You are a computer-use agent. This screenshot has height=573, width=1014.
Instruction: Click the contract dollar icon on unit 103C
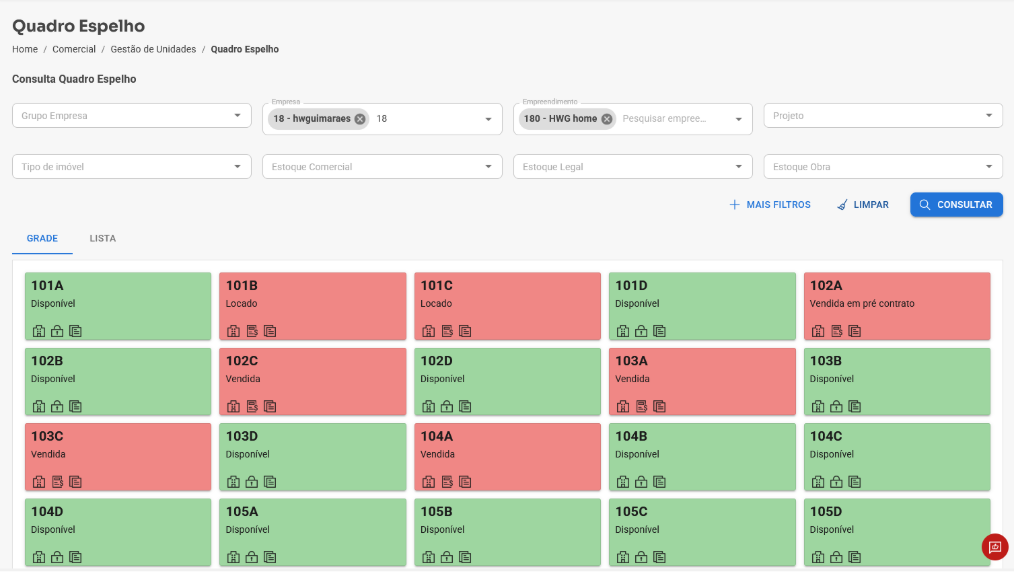(x=58, y=482)
